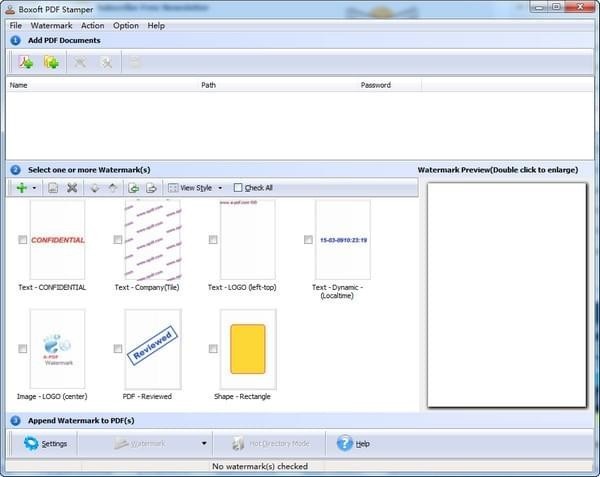The width and height of the screenshot is (600, 477).
Task: Click the export watermark icon
Action: [152, 188]
